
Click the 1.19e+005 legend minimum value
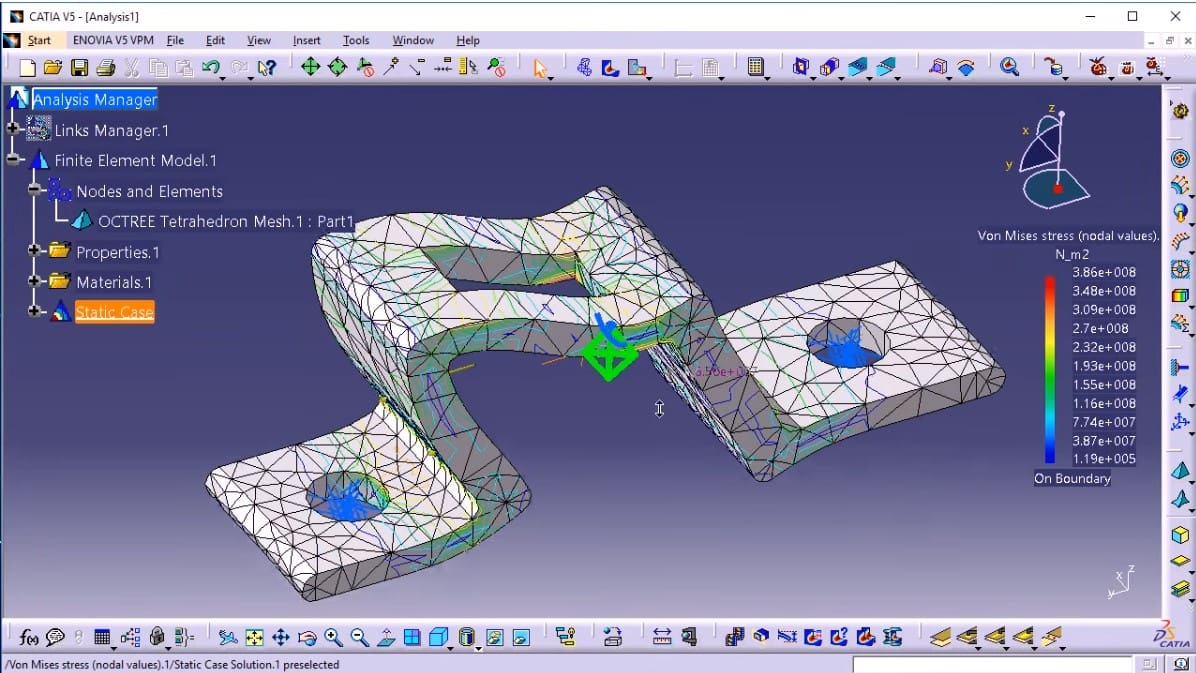(1104, 459)
